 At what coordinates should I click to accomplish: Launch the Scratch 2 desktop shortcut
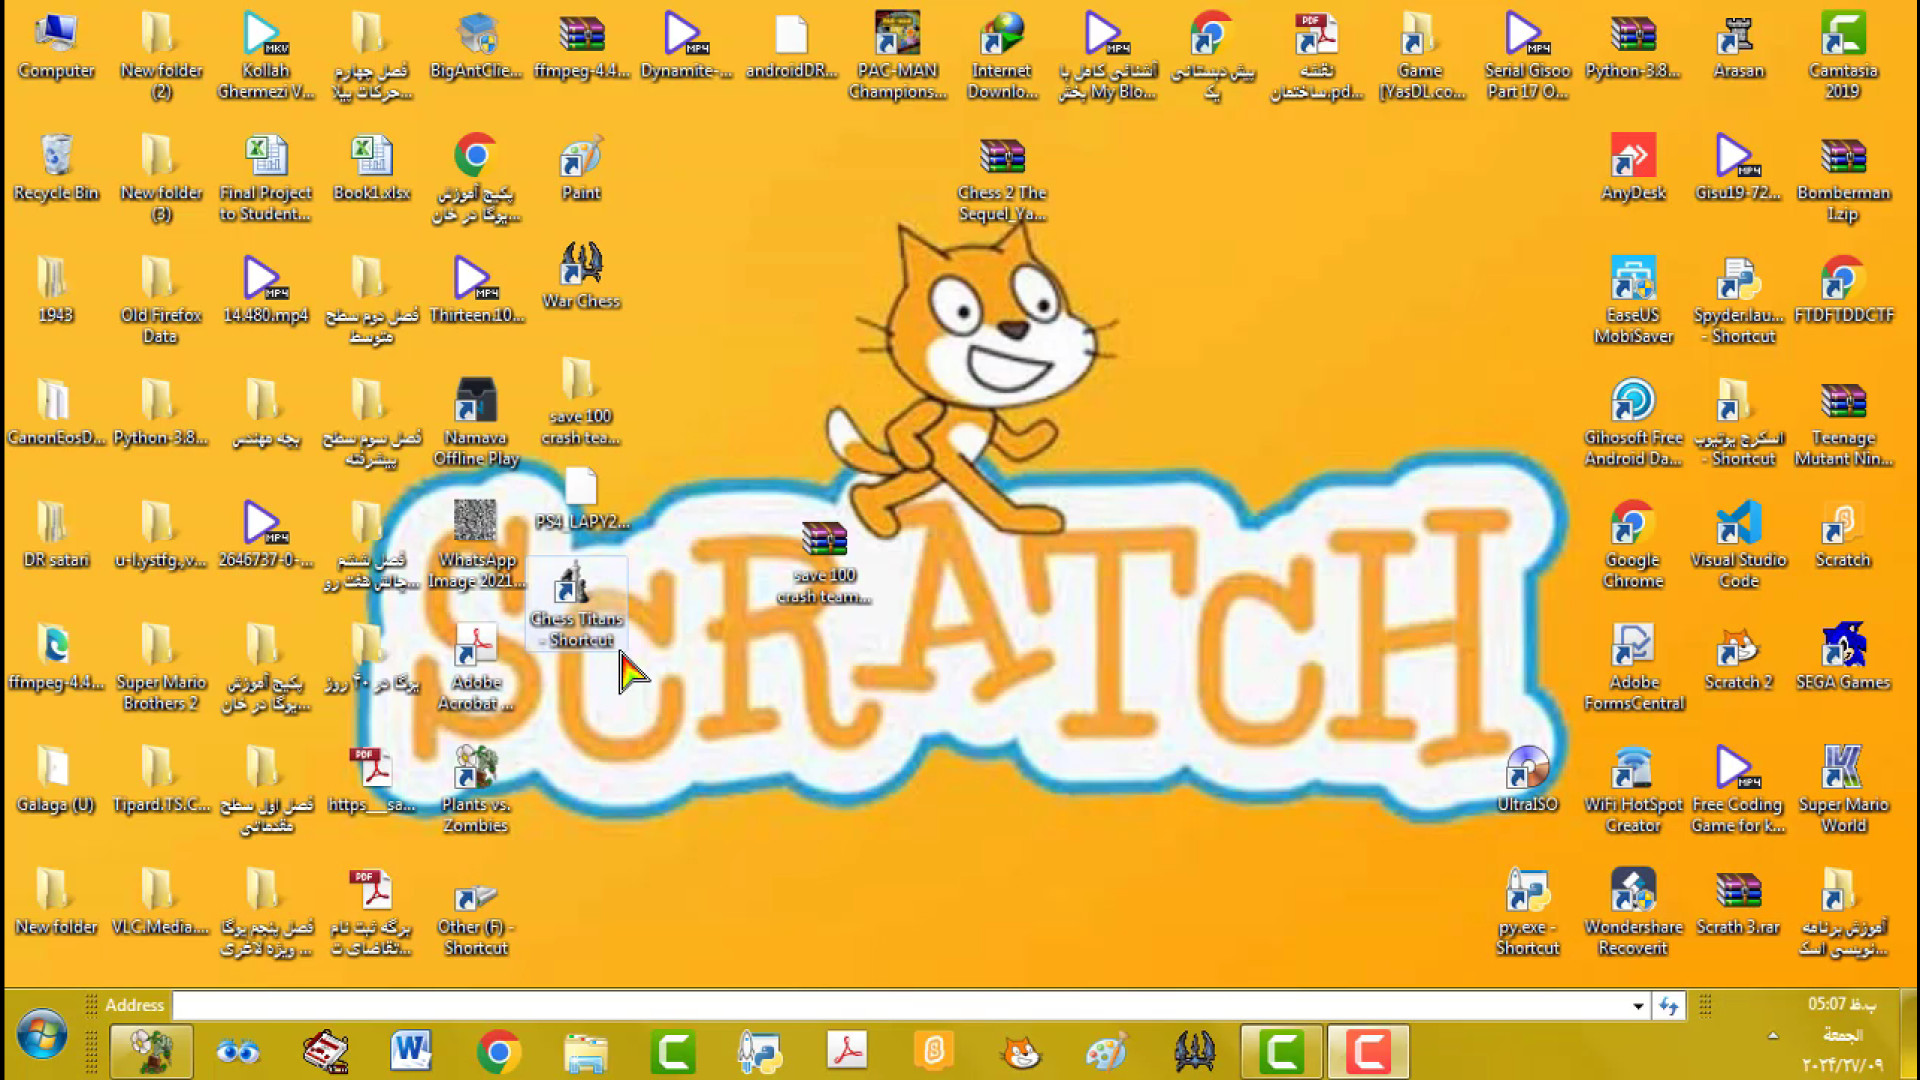point(1738,658)
